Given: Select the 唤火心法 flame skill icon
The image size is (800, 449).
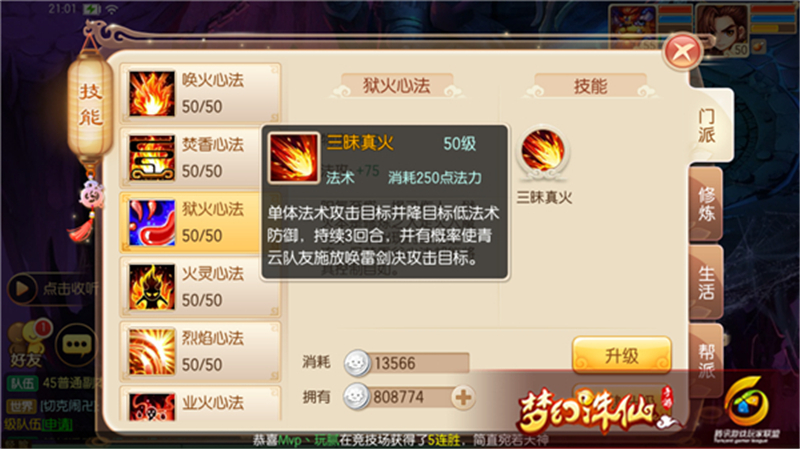Looking at the screenshot, I should tap(152, 93).
